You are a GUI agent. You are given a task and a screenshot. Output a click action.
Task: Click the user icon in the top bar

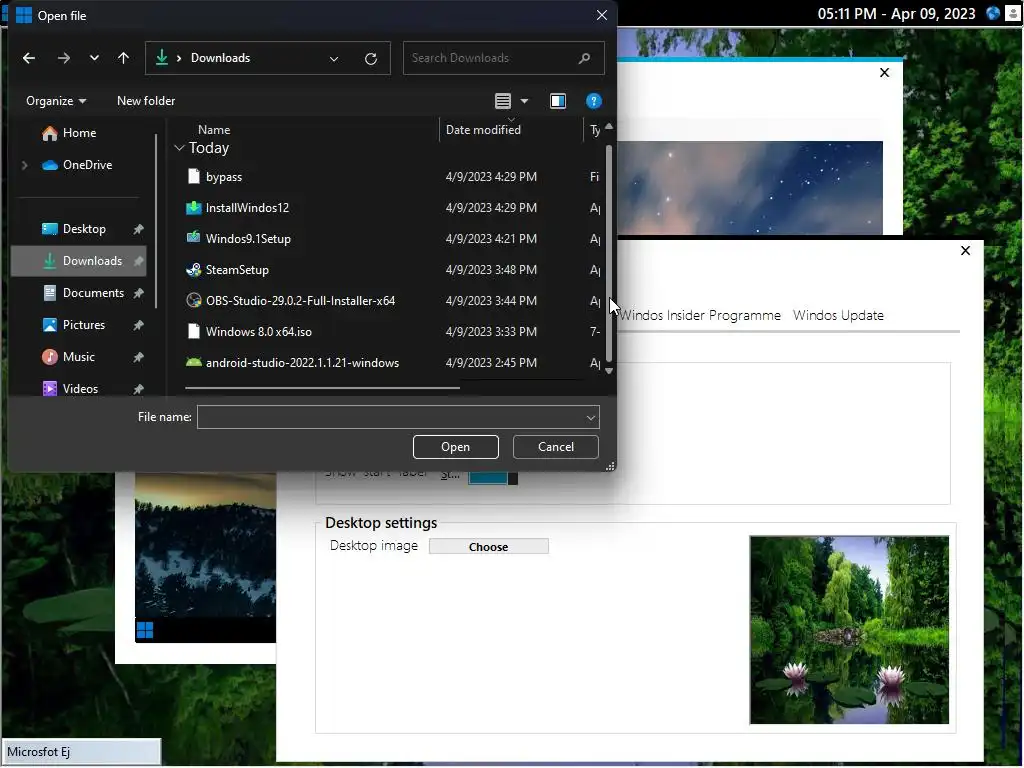1013,13
